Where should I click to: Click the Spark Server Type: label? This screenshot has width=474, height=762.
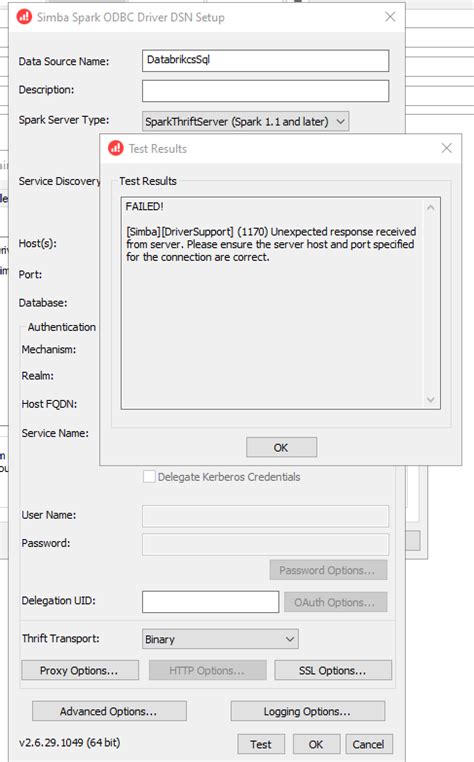point(64,120)
